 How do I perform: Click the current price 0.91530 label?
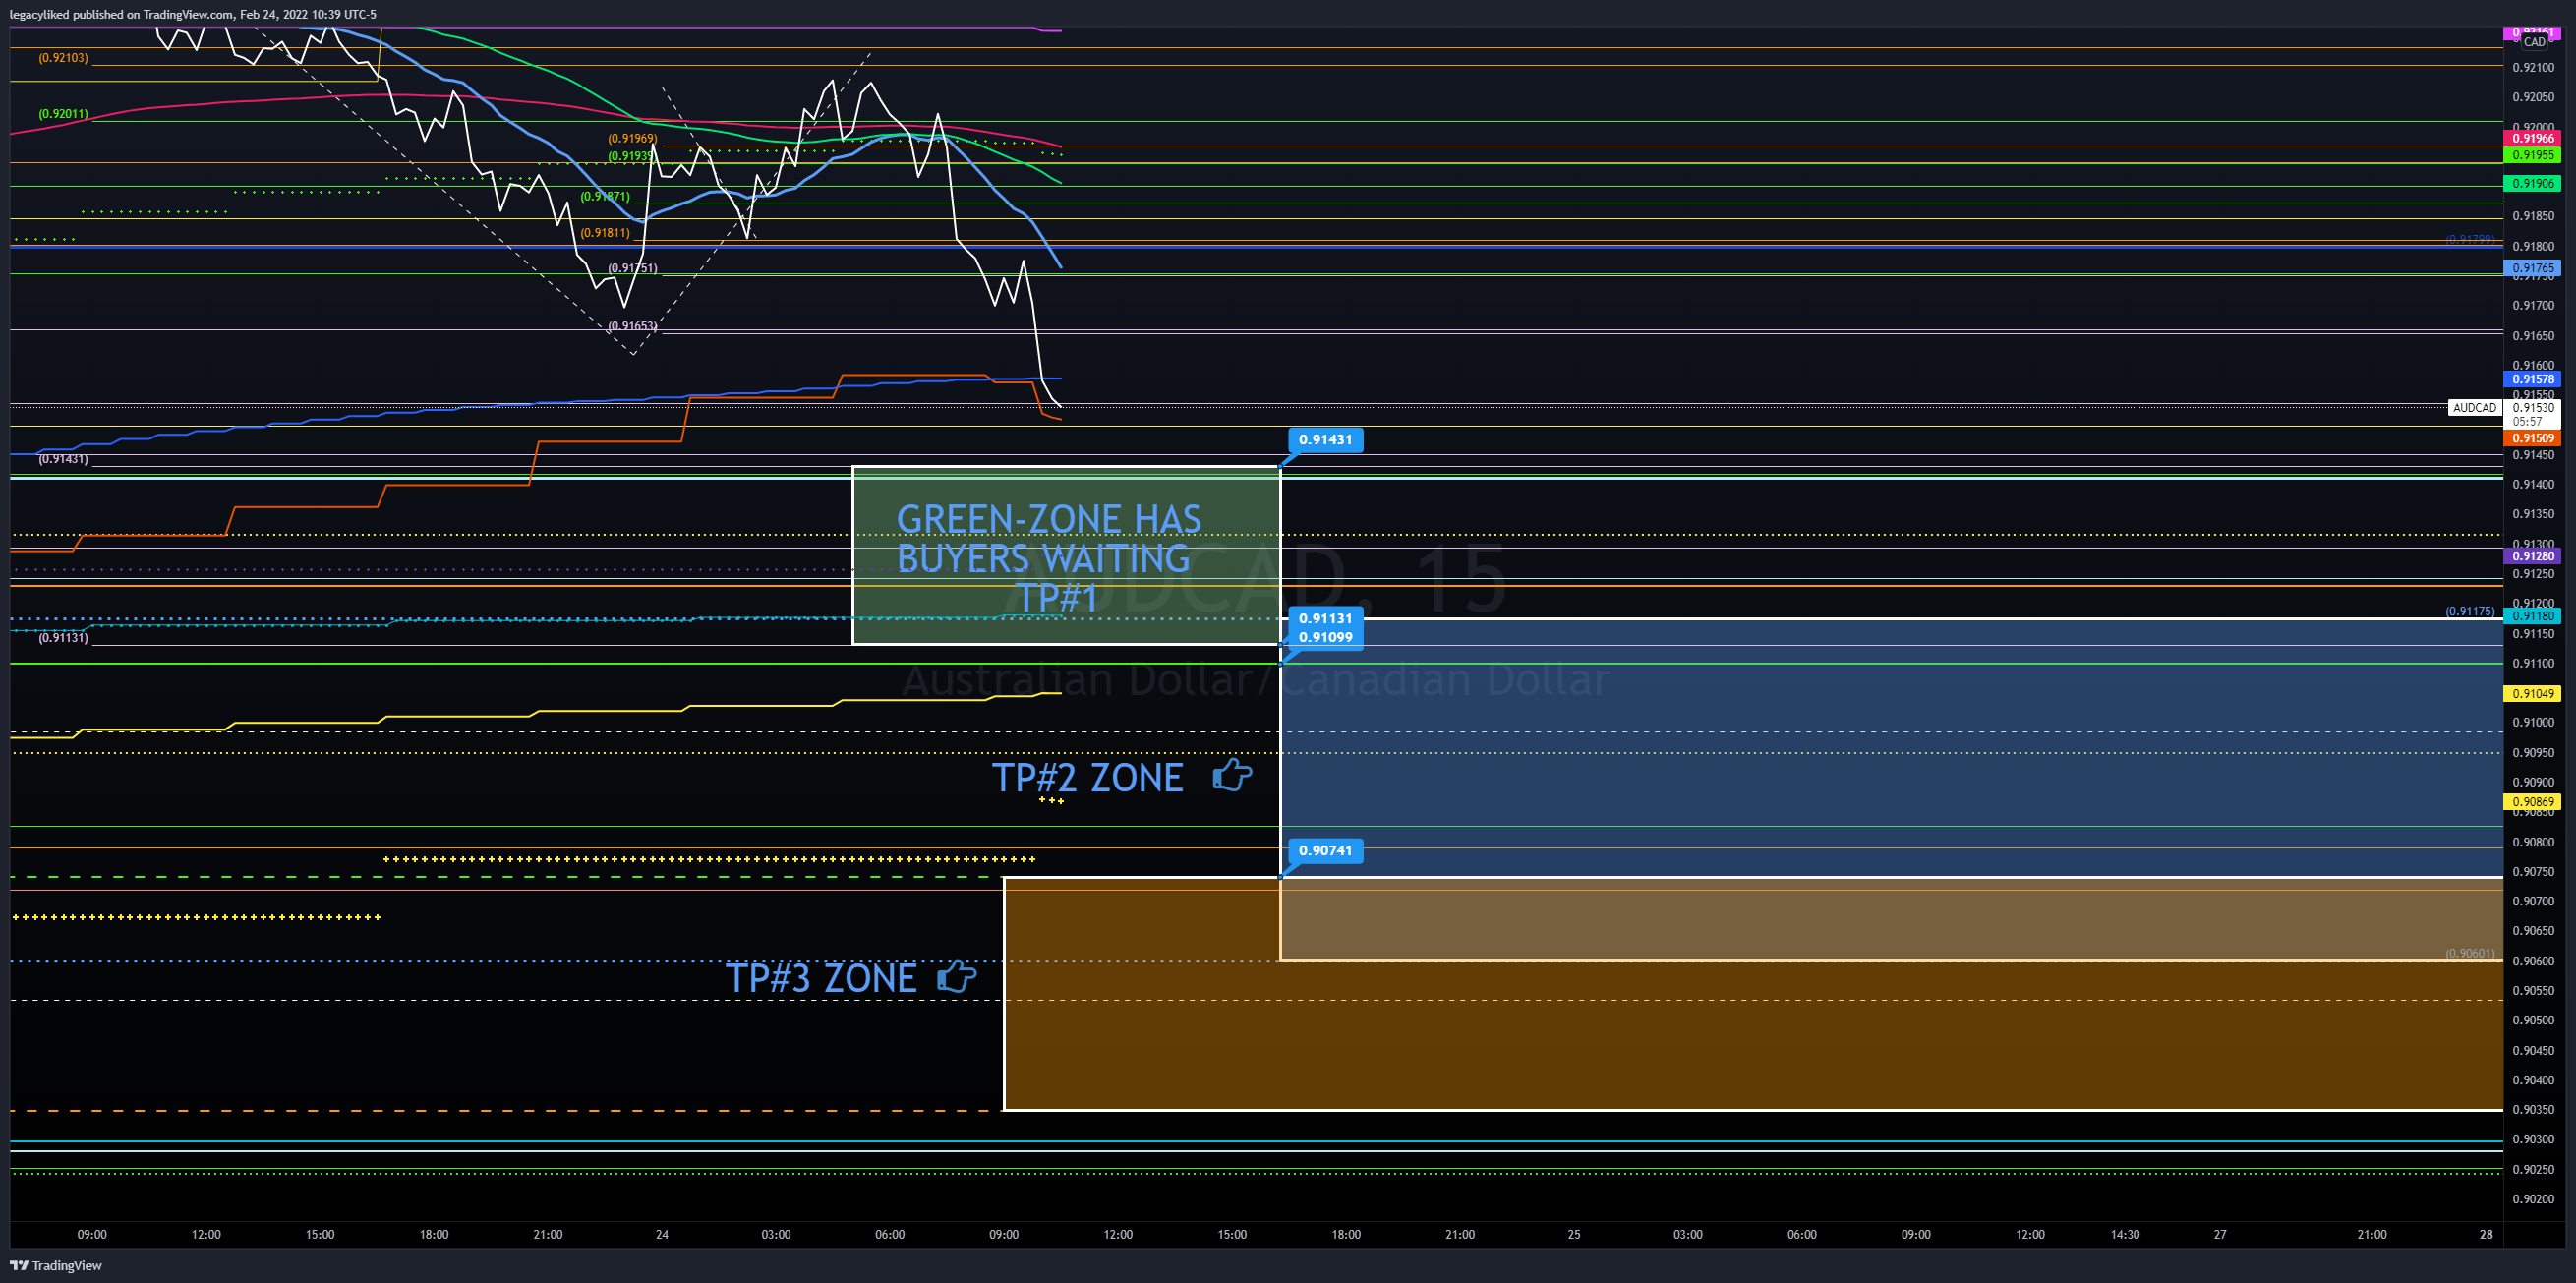coord(2533,407)
